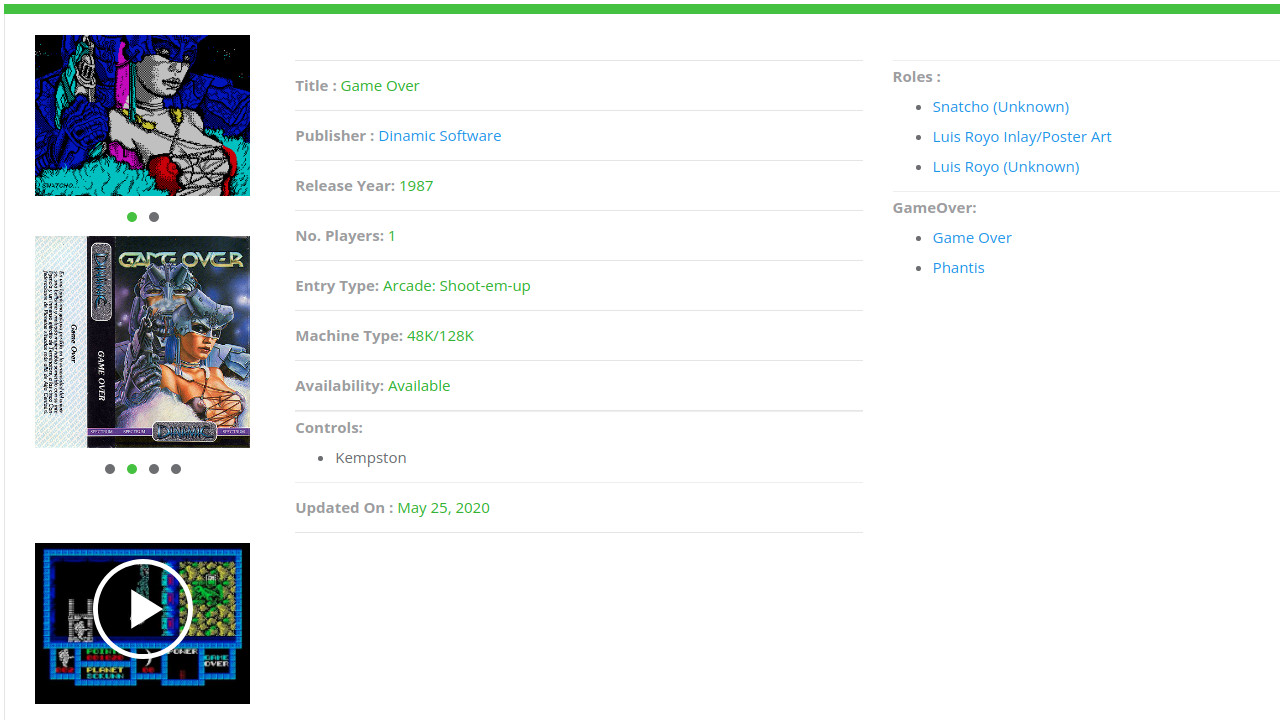This screenshot has width=1280, height=720.
Task: Open Dinamic Software publisher link
Action: [439, 136]
